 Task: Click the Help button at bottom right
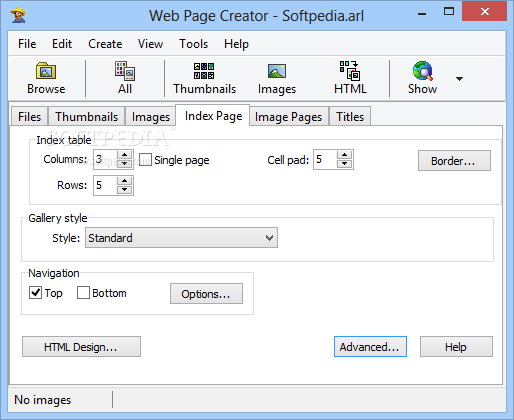click(x=456, y=347)
